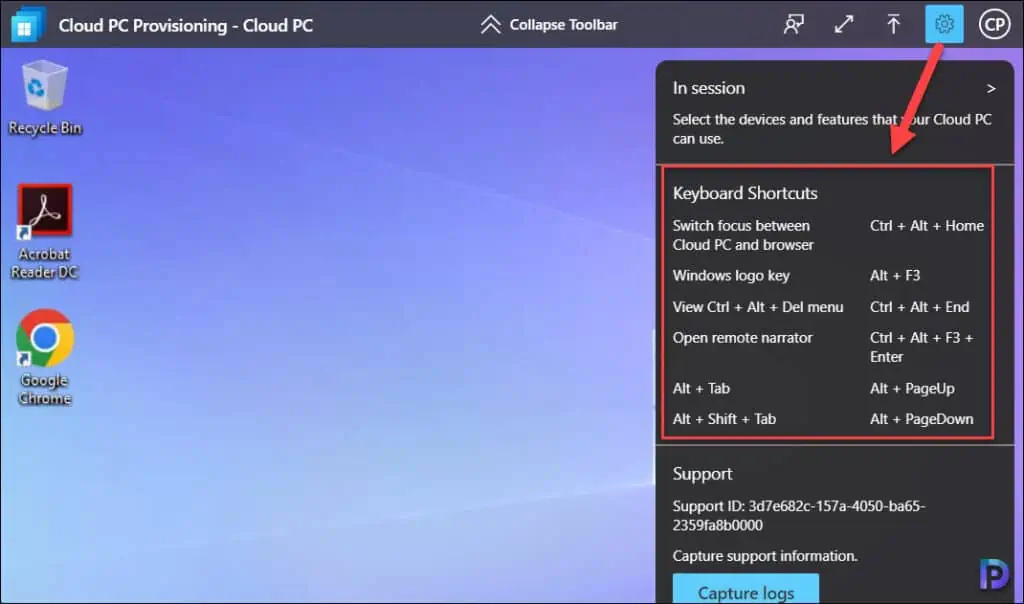The width and height of the screenshot is (1024, 604).
Task: Click the Ctrl + Alt + Home shortcut text
Action: tap(927, 226)
